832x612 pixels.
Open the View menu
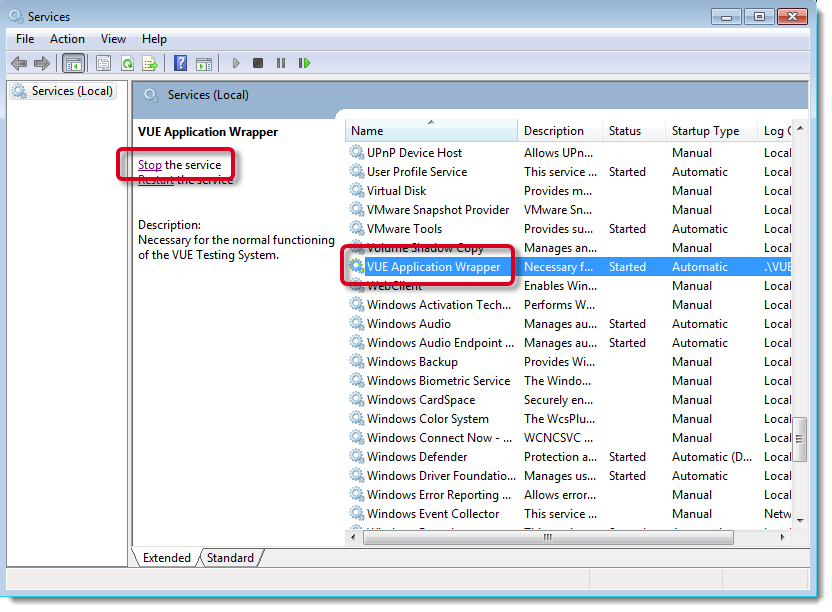[x=114, y=39]
